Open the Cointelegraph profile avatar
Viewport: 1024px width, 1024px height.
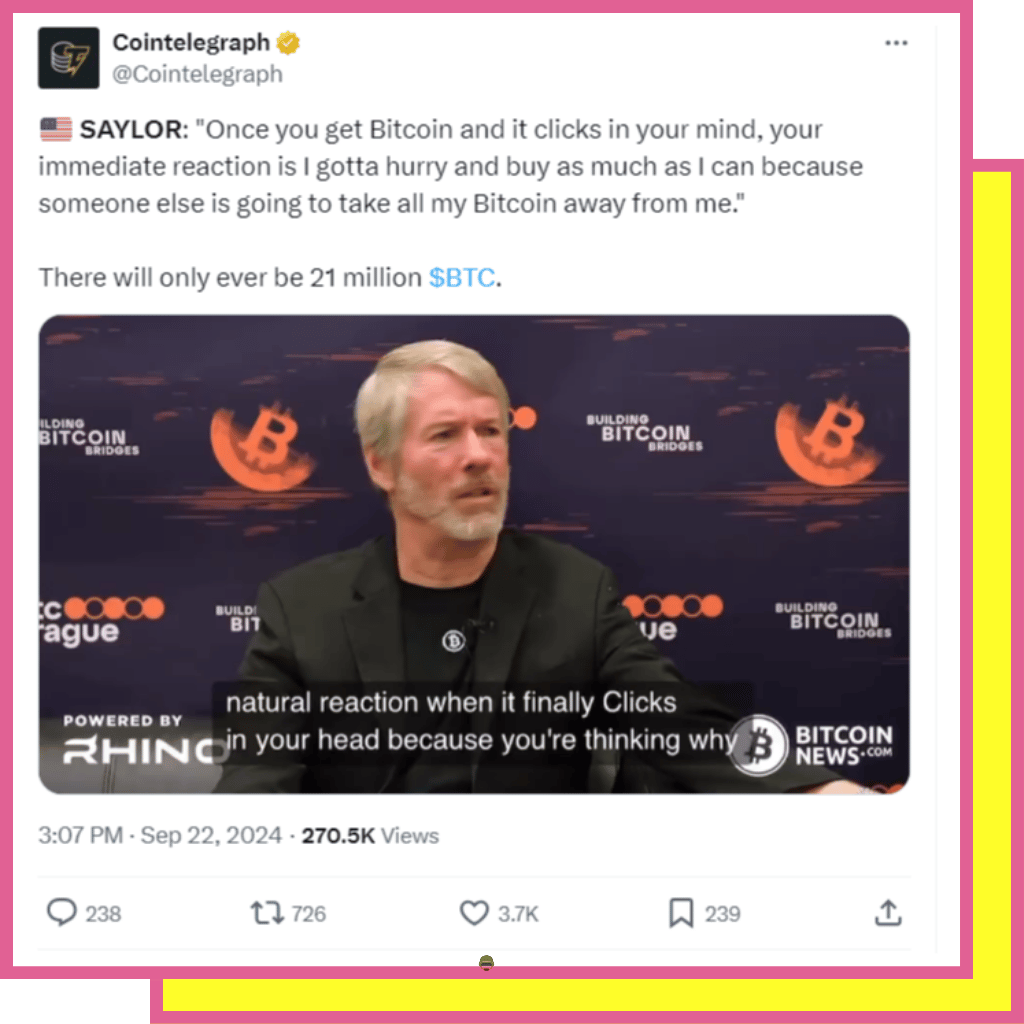pos(69,57)
